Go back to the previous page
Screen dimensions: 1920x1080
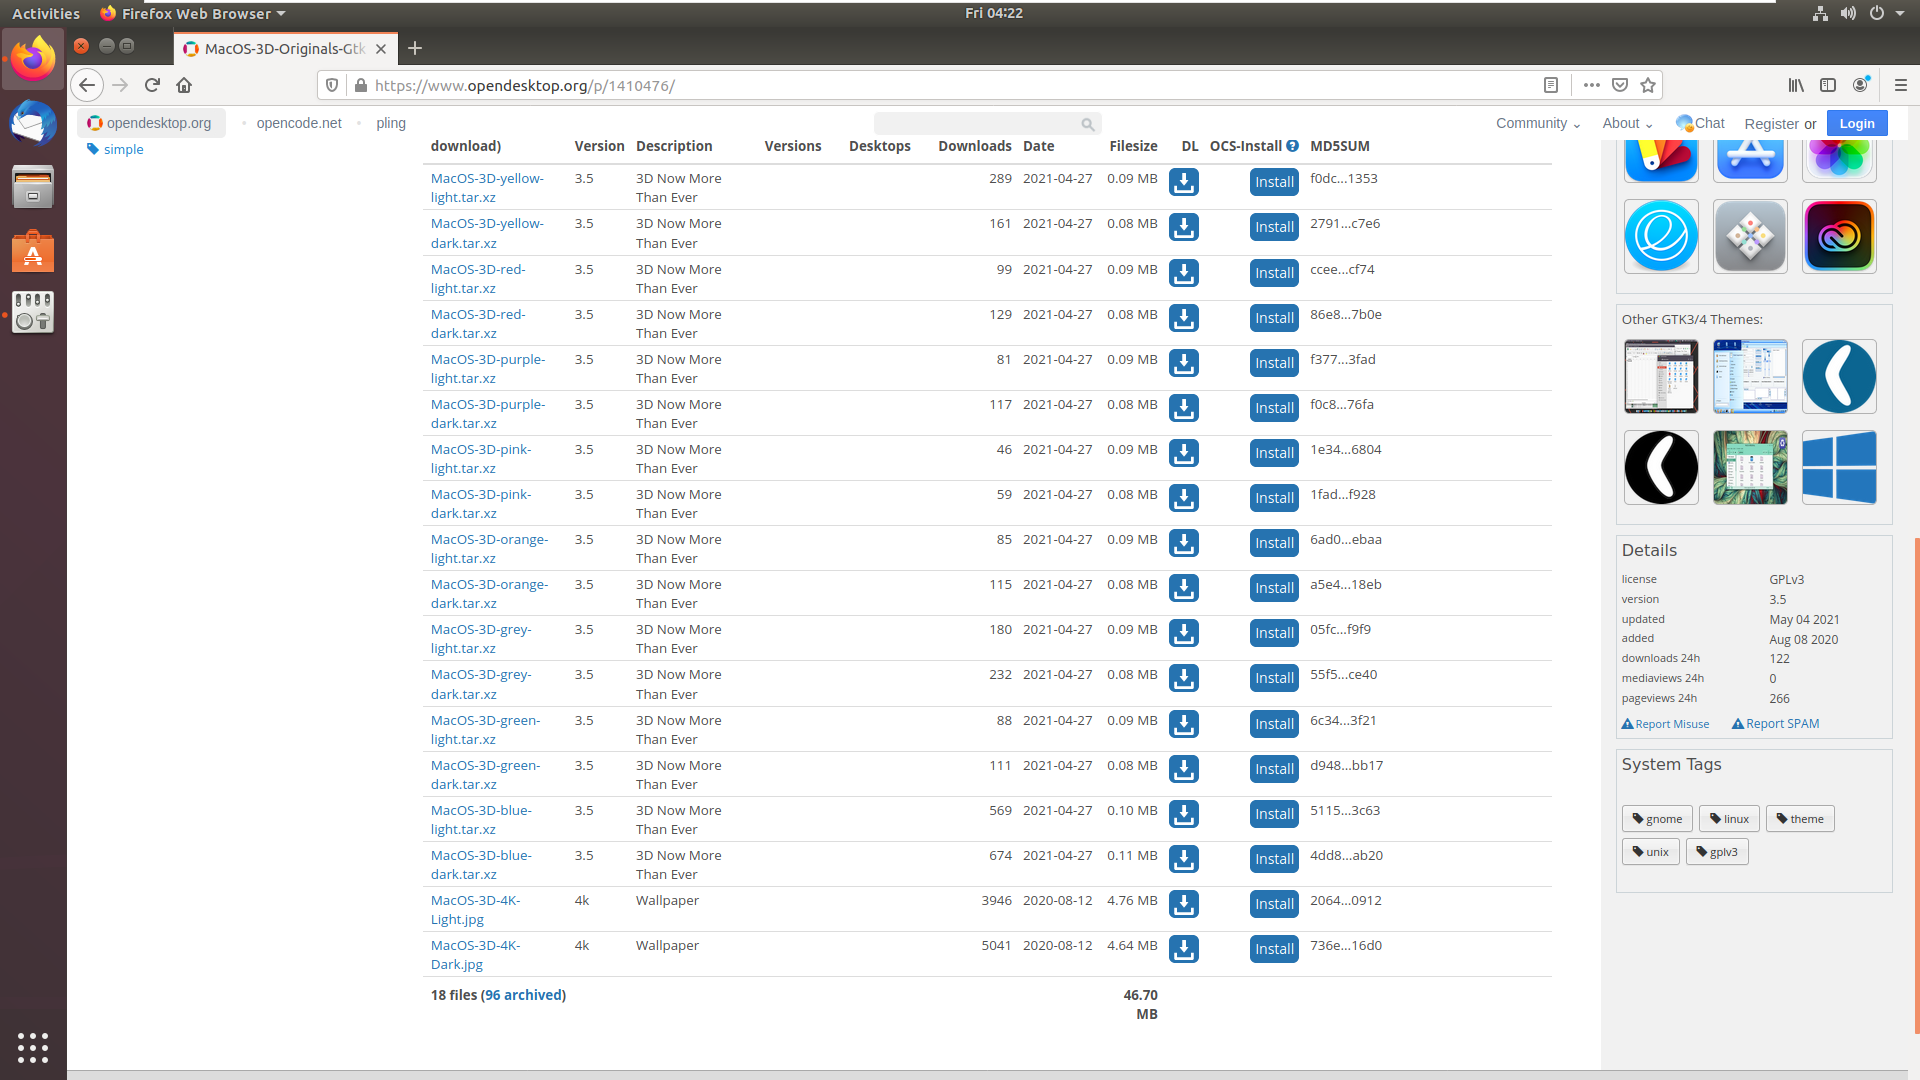pyautogui.click(x=87, y=85)
